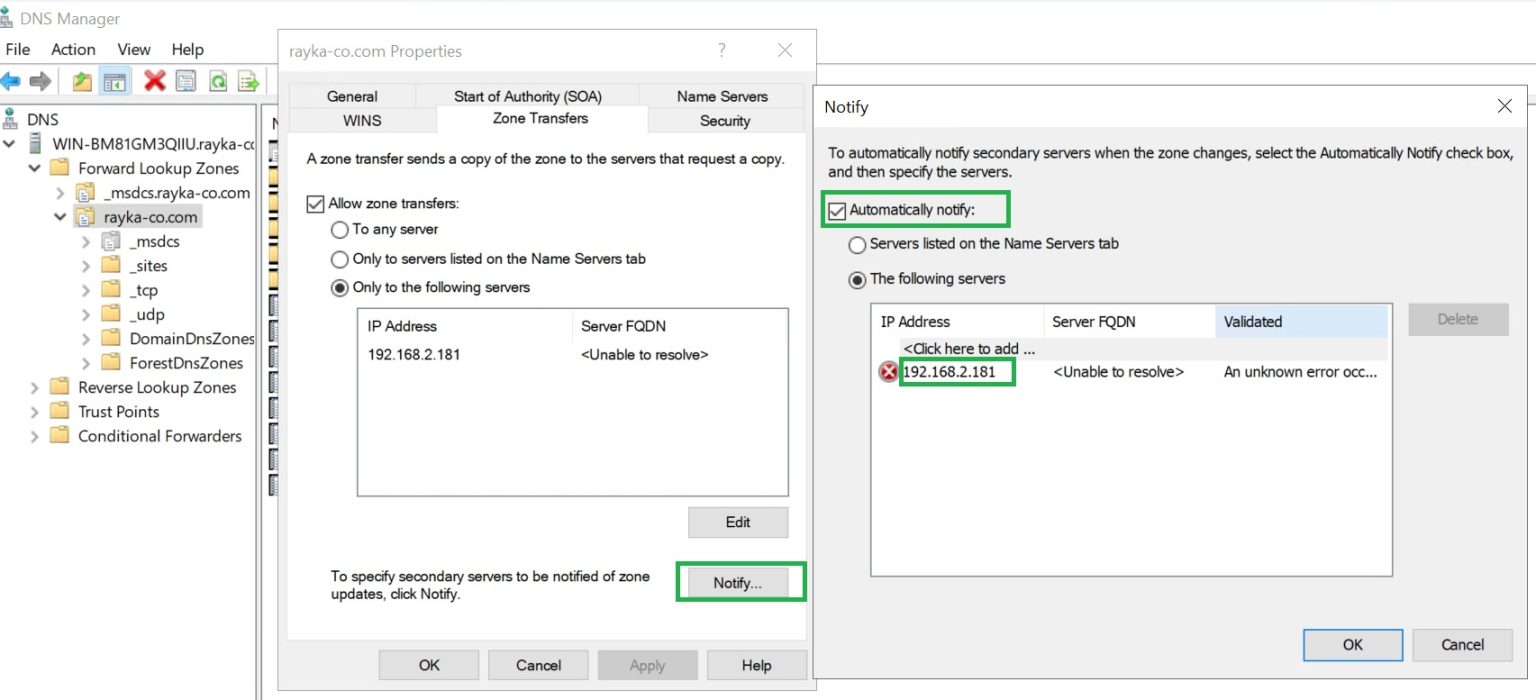This screenshot has width=1536, height=700.
Task: Select DomainDnsZones folder in tree
Action: tap(191, 339)
